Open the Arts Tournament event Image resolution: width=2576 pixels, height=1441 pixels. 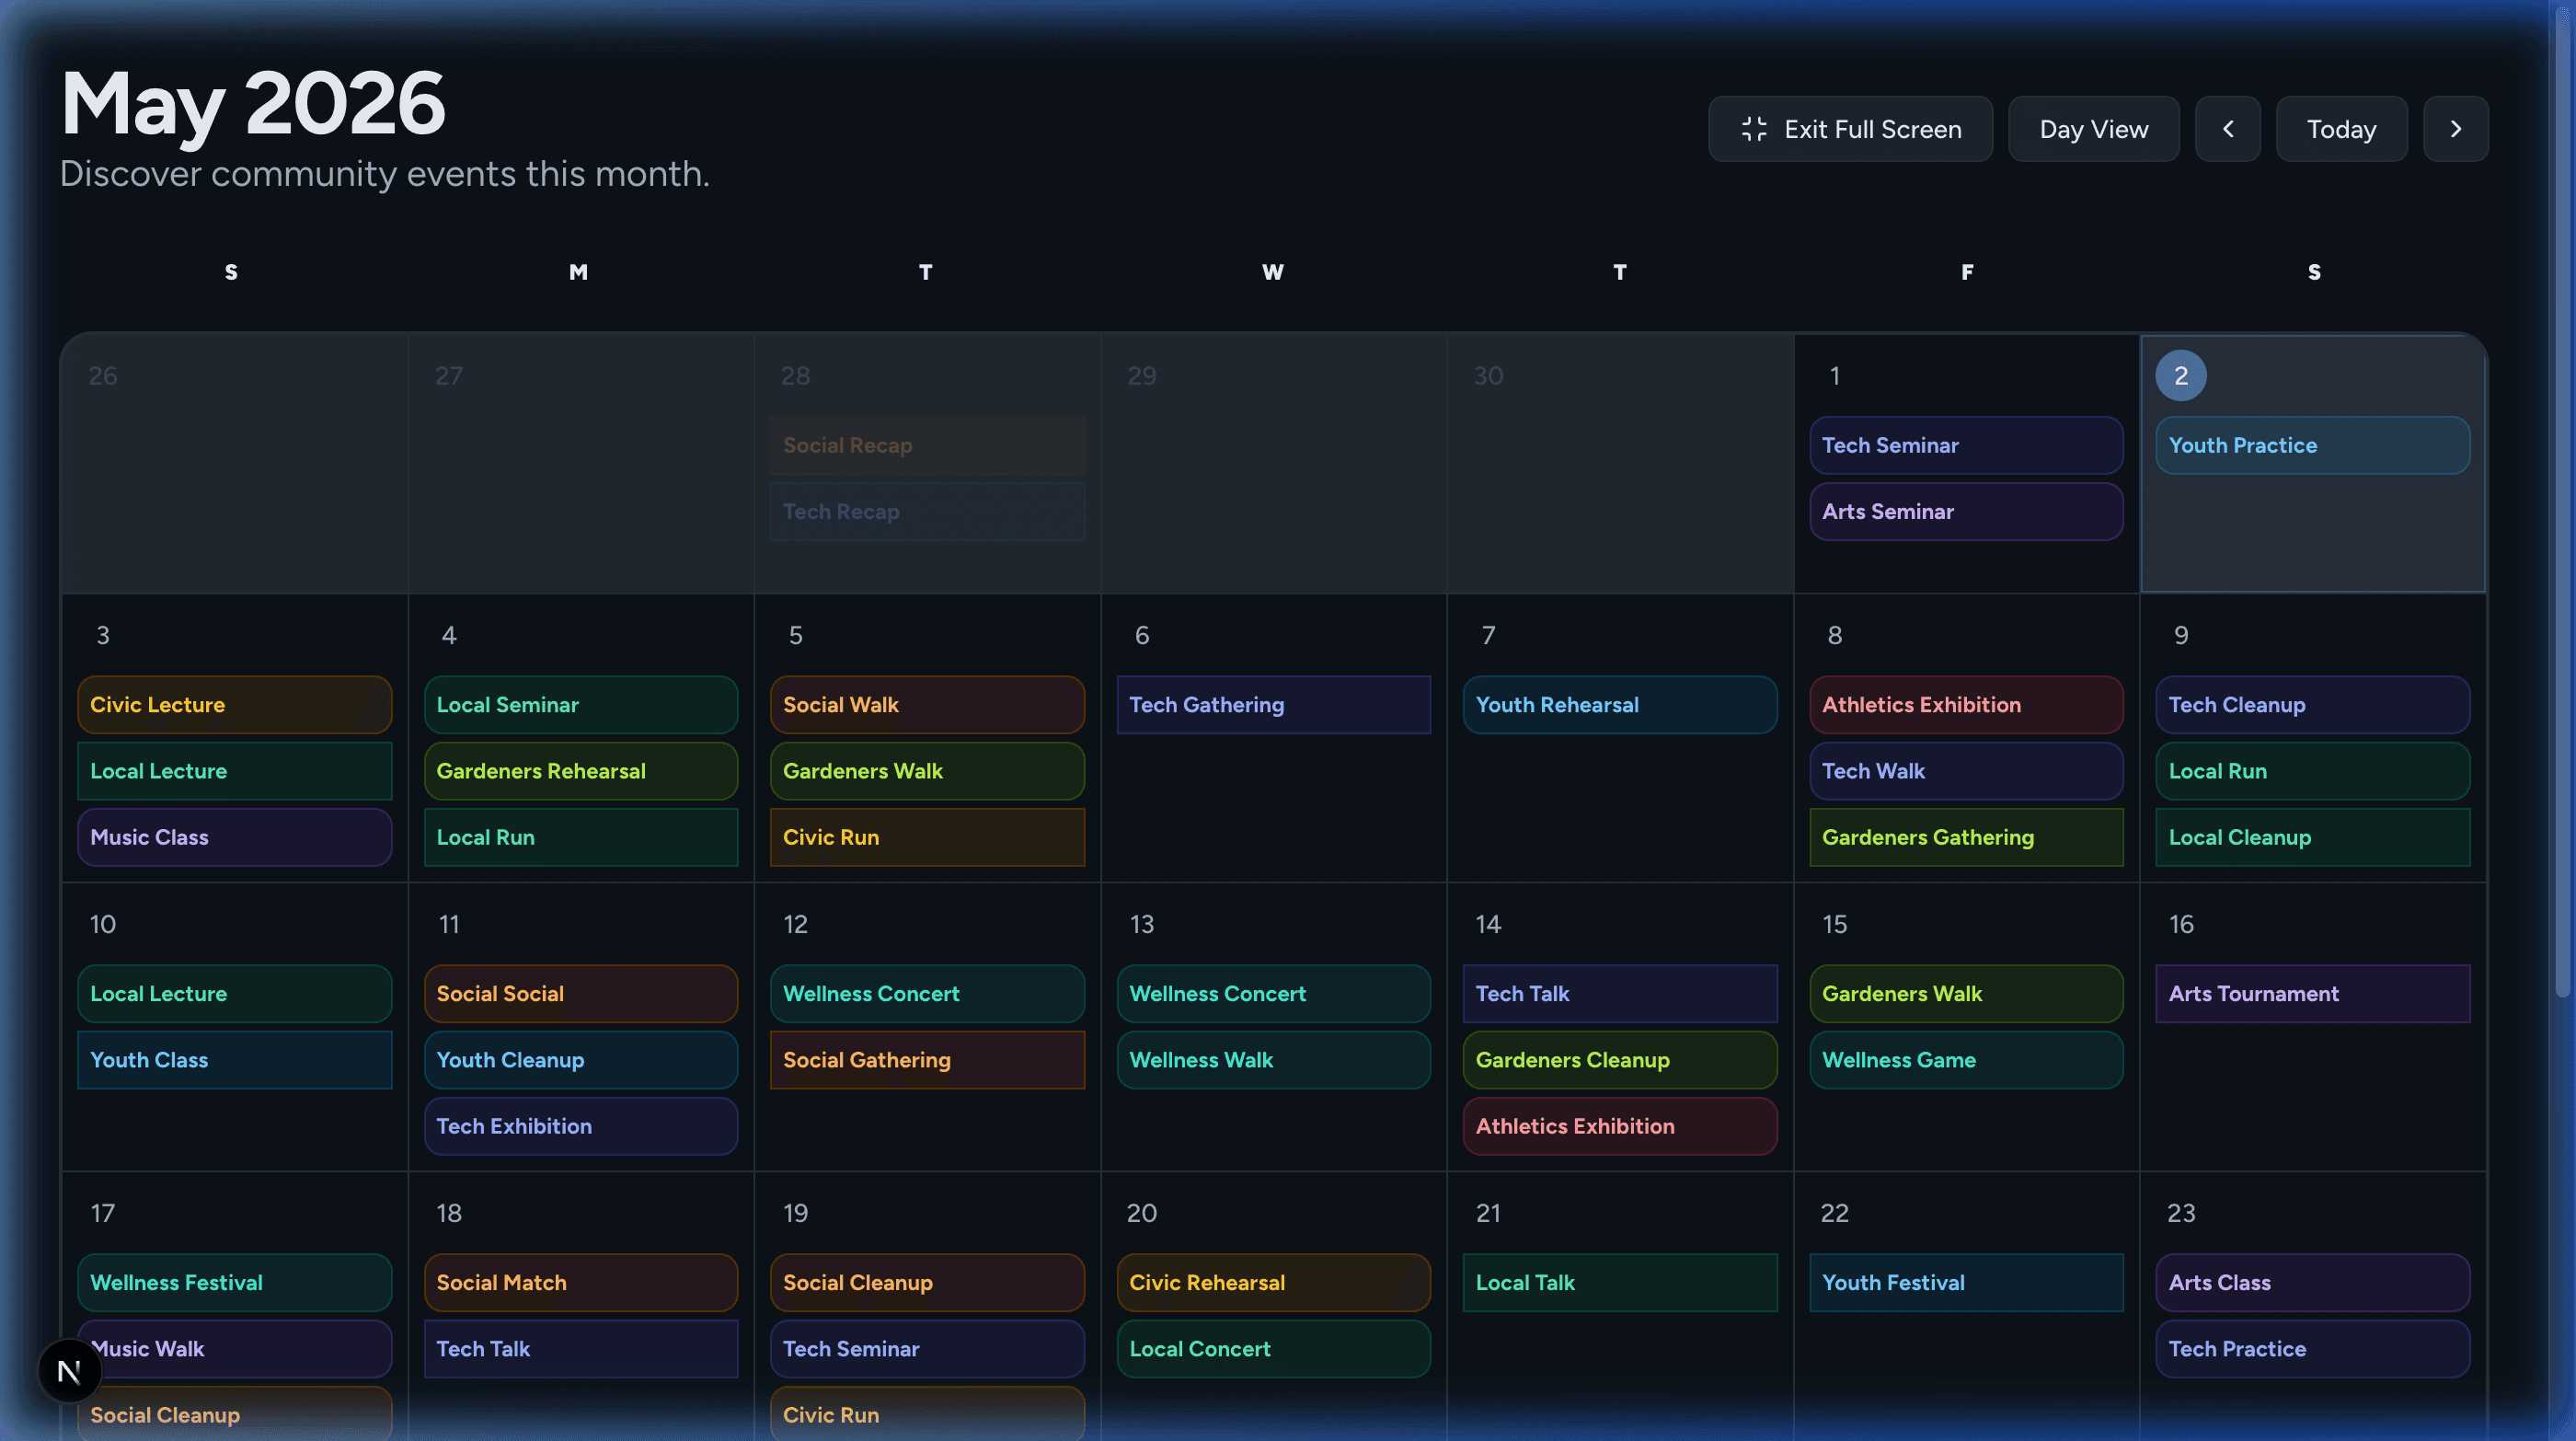(2312, 994)
